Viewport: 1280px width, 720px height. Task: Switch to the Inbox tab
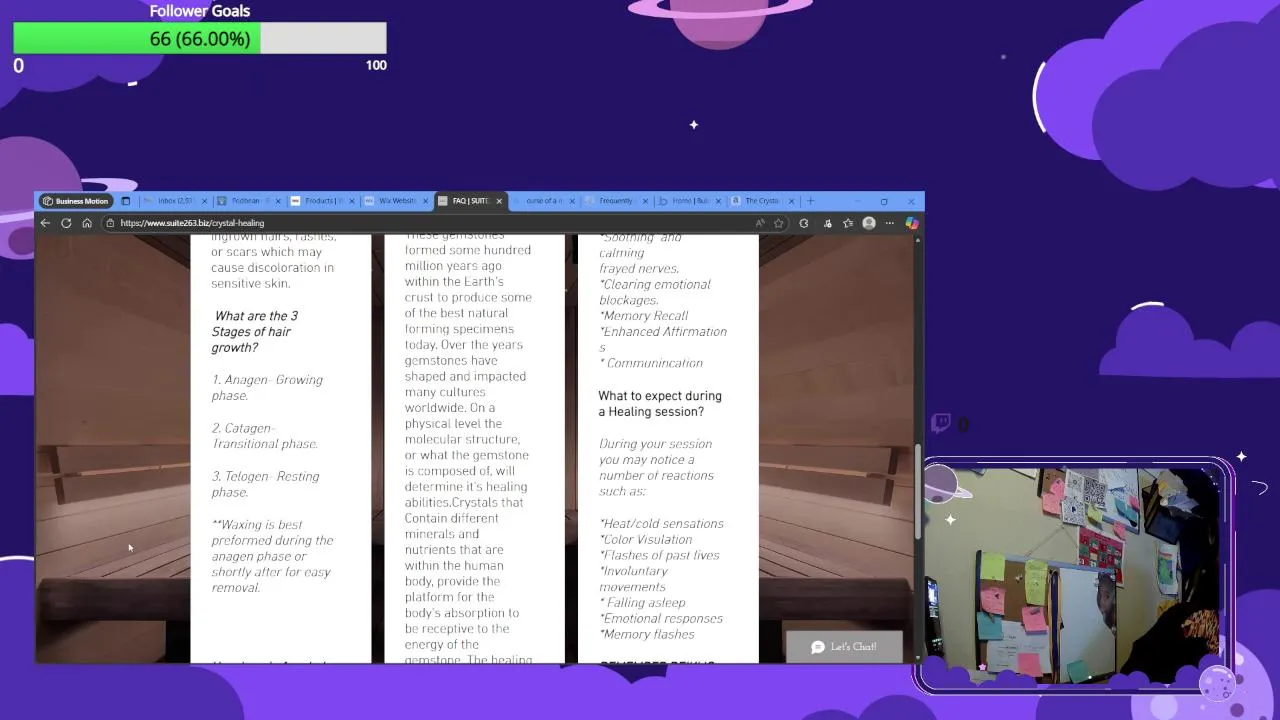pos(174,201)
